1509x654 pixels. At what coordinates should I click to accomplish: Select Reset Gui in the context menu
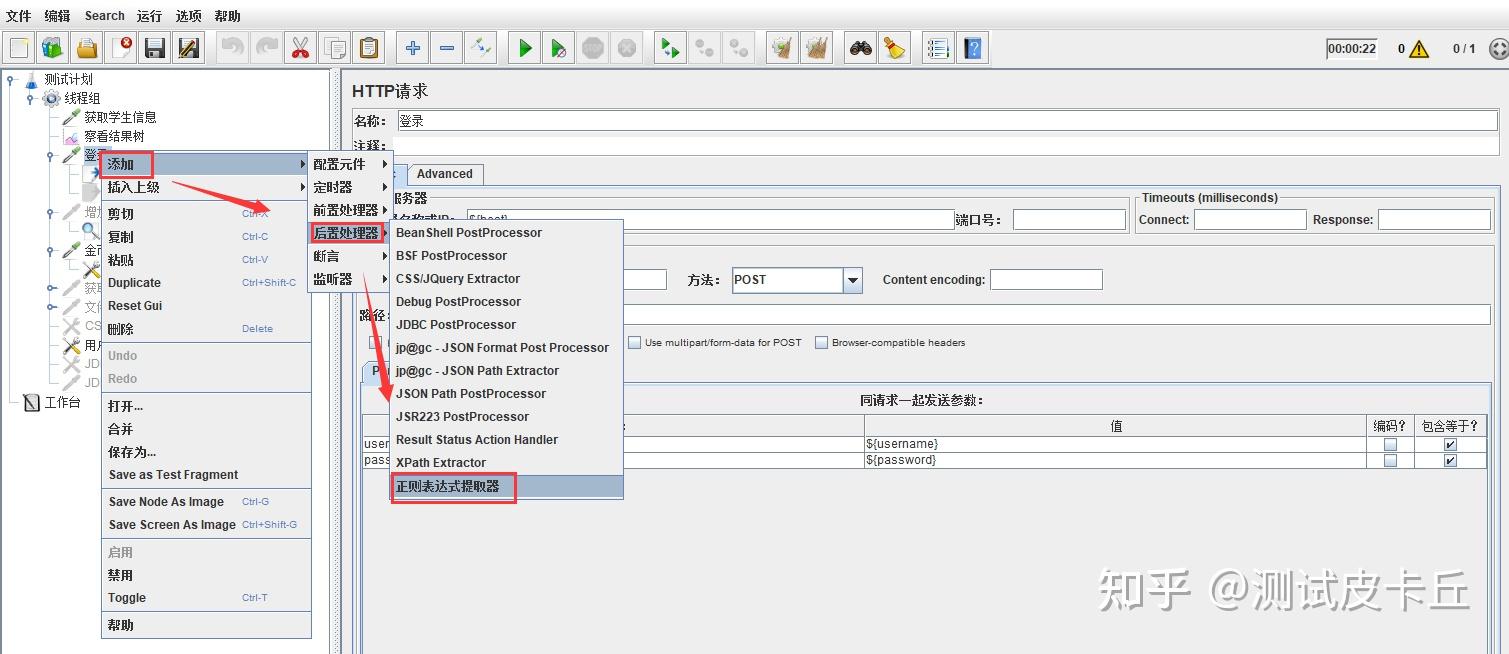[206, 306]
